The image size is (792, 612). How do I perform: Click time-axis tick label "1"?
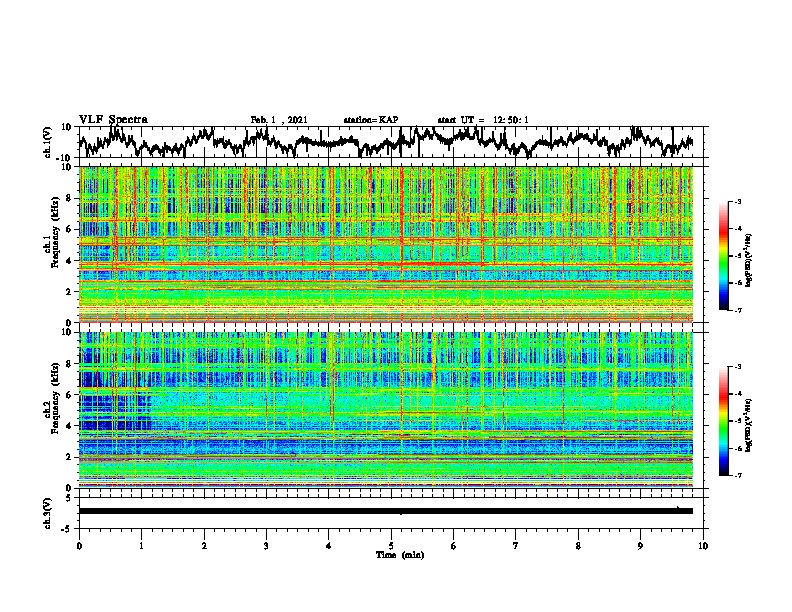(x=141, y=546)
